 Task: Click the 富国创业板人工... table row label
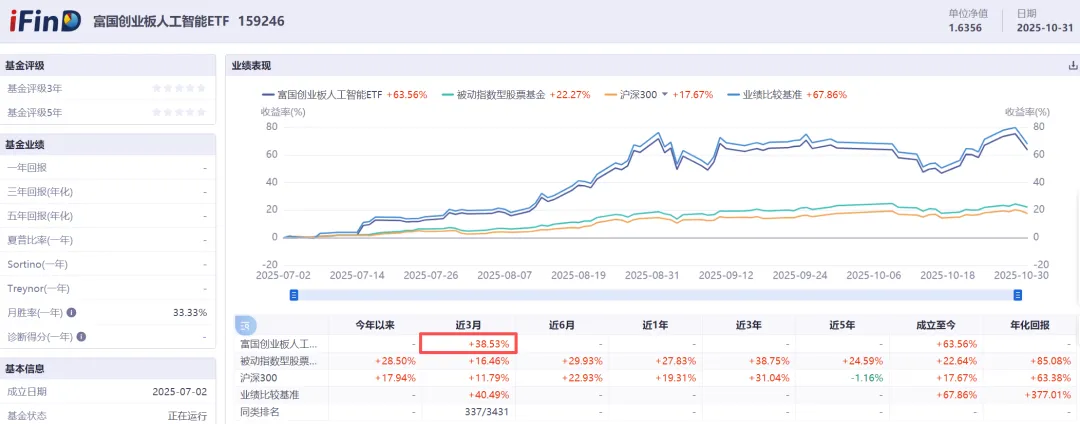279,343
